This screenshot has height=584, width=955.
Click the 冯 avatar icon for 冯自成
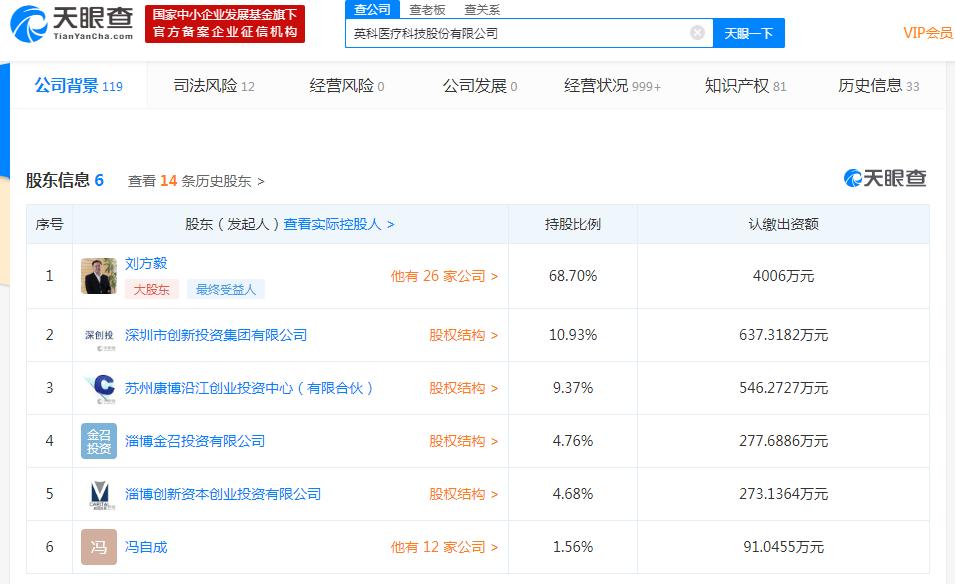[x=99, y=547]
